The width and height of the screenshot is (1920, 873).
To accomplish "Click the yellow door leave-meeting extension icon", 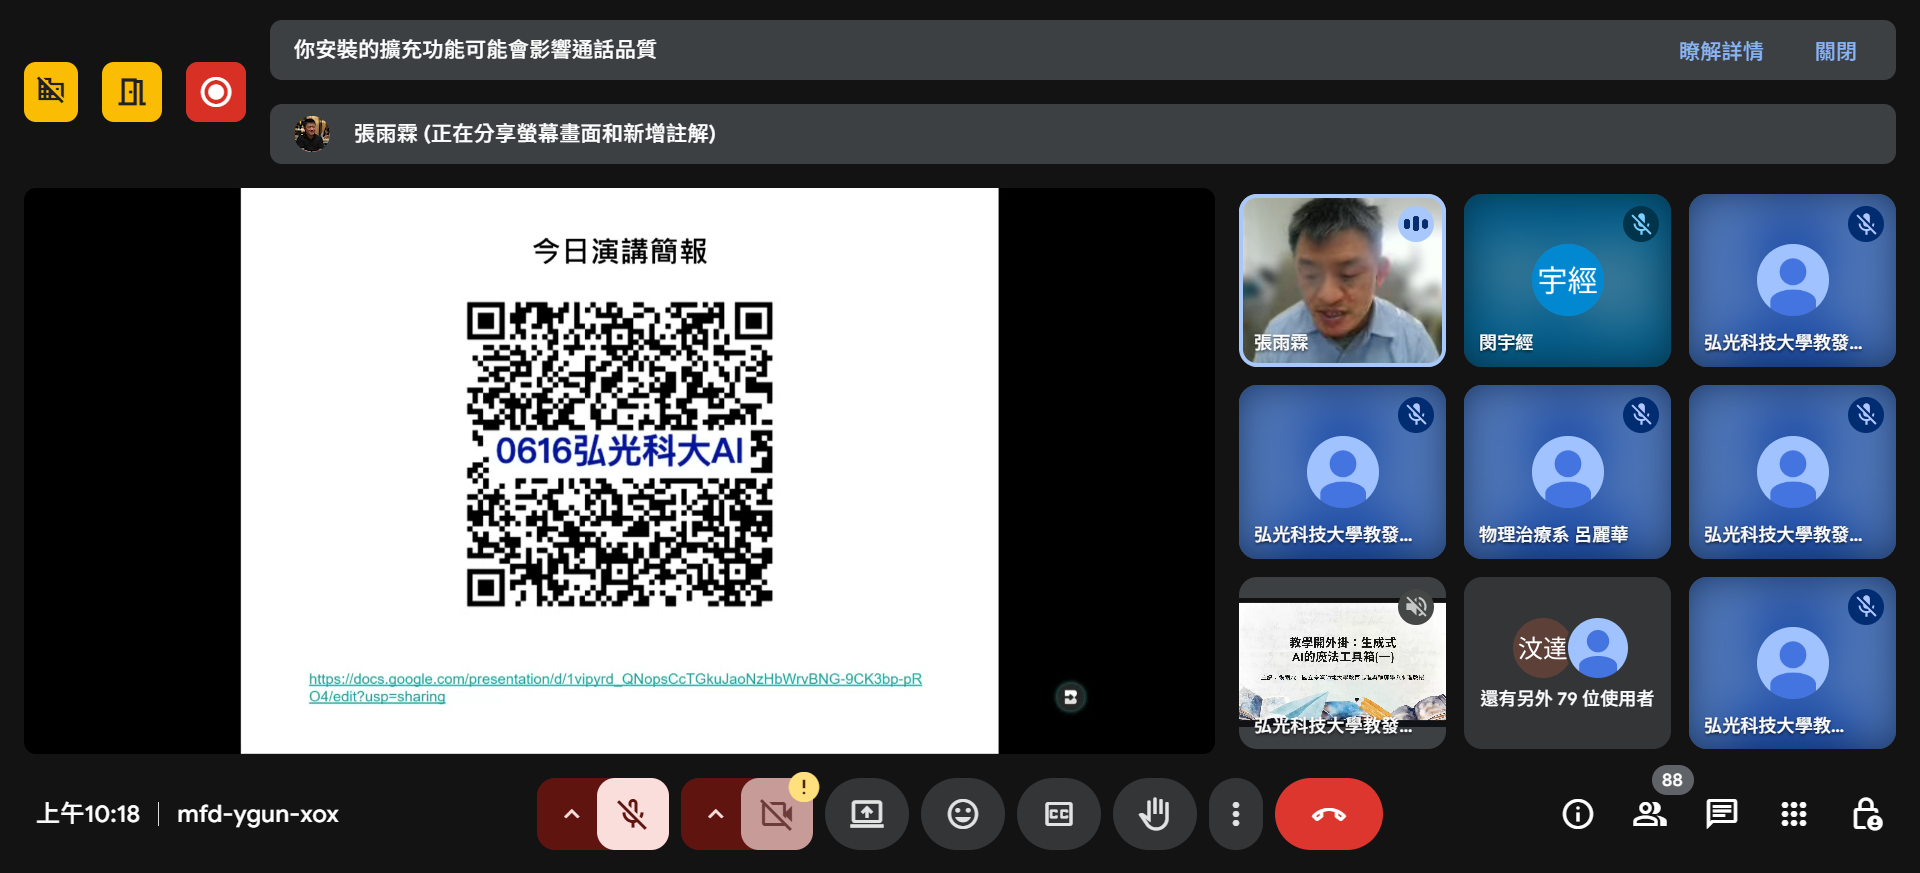I will 132,92.
